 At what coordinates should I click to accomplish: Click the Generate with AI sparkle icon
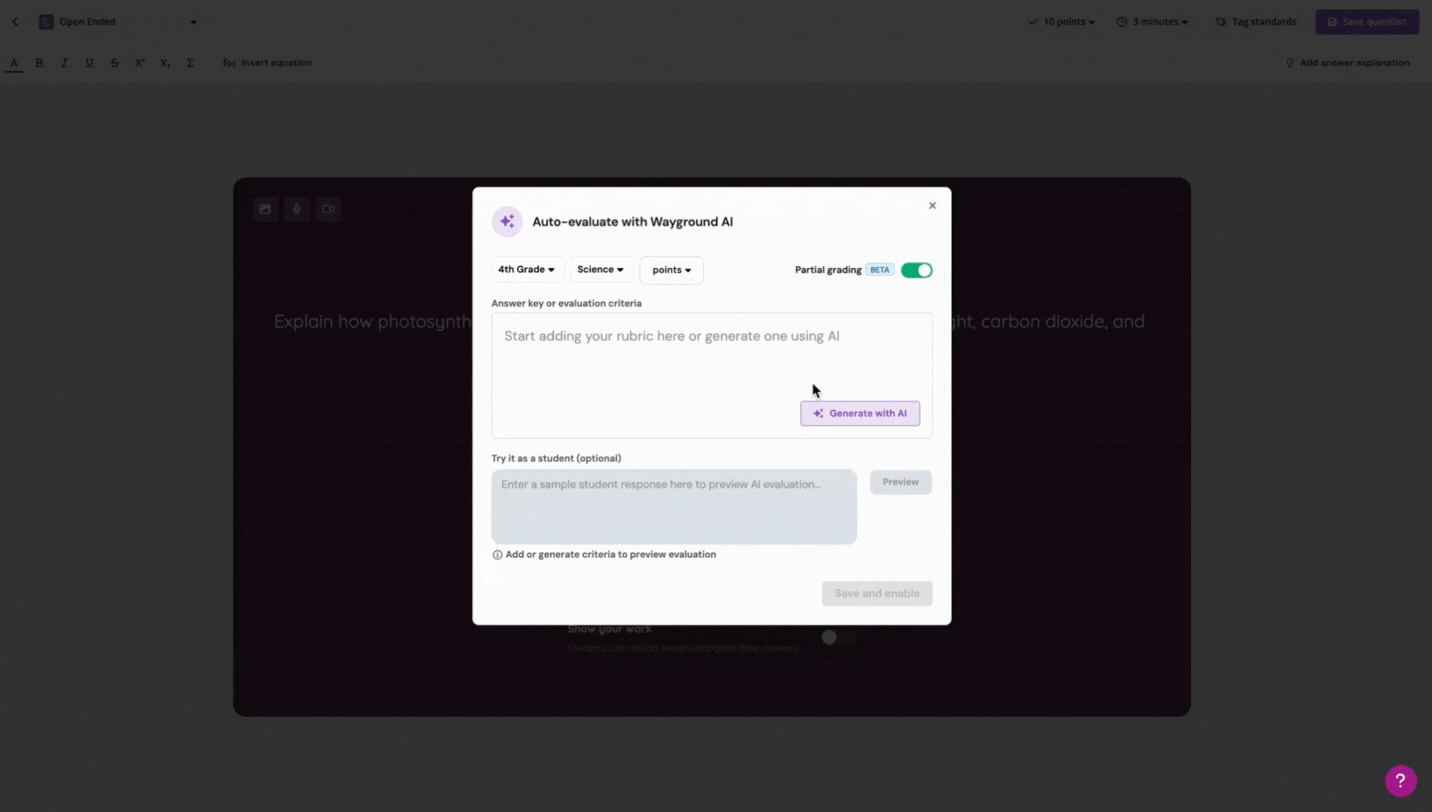818,413
